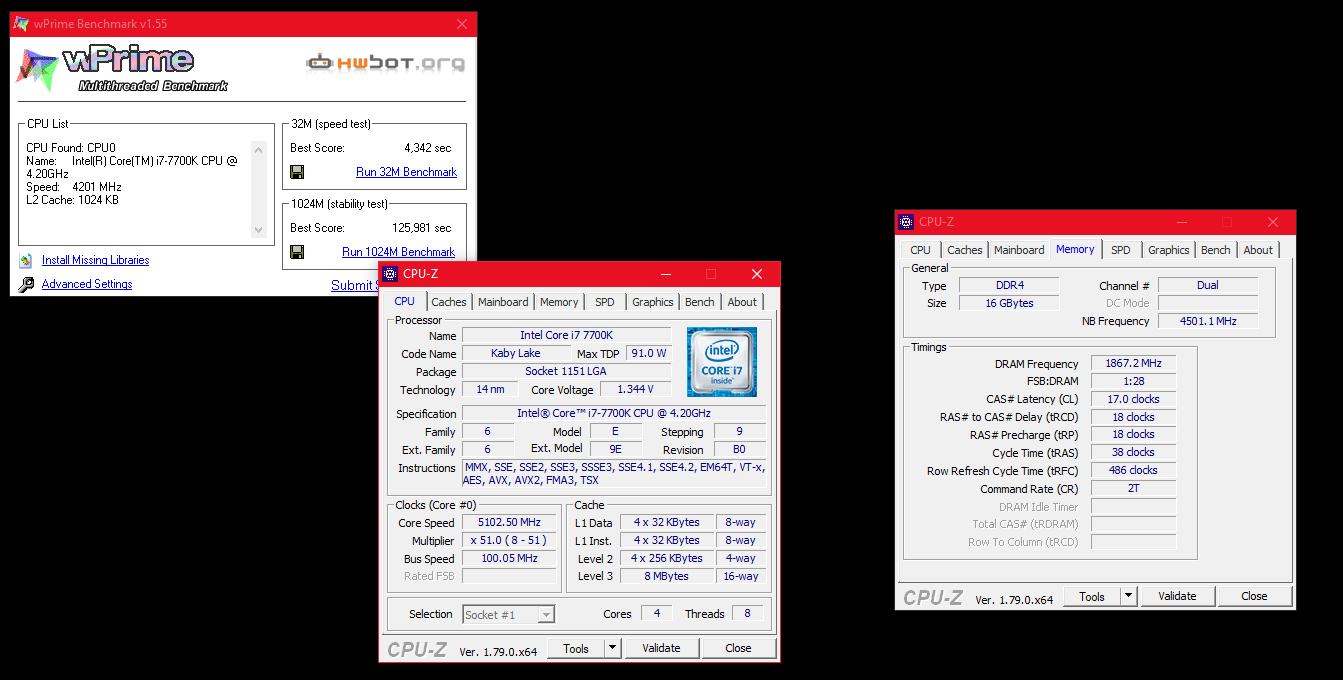Expand Tools dropdown arrow in memory window
The height and width of the screenshot is (680, 1343).
pos(1128,596)
